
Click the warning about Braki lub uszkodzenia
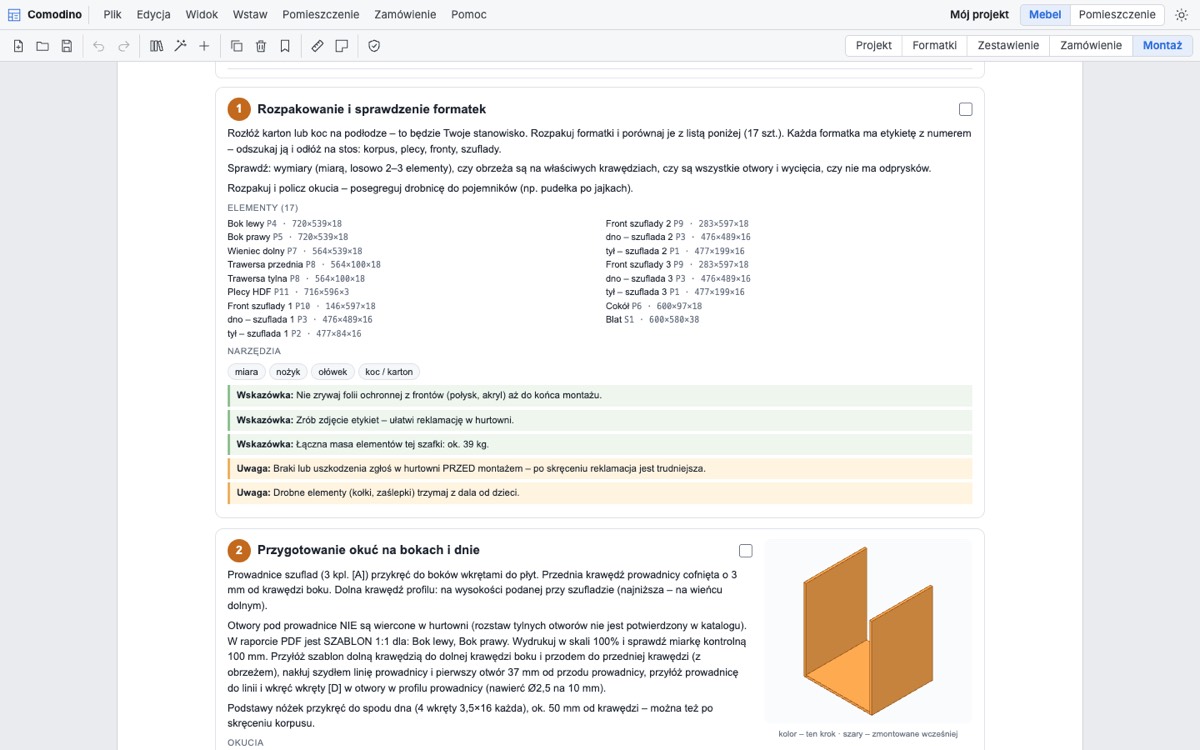click(600, 468)
